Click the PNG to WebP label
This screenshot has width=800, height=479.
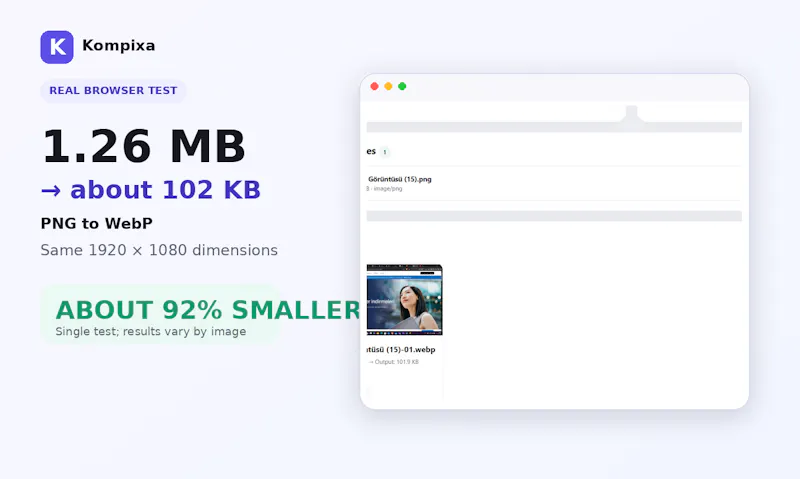(x=96, y=223)
